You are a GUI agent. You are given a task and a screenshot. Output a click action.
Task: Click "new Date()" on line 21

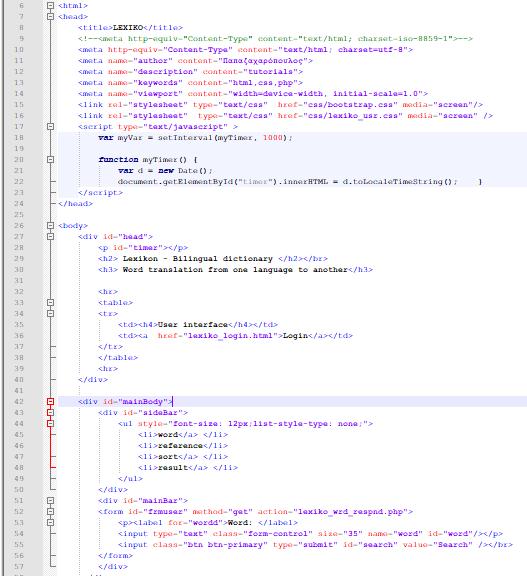[183, 171]
